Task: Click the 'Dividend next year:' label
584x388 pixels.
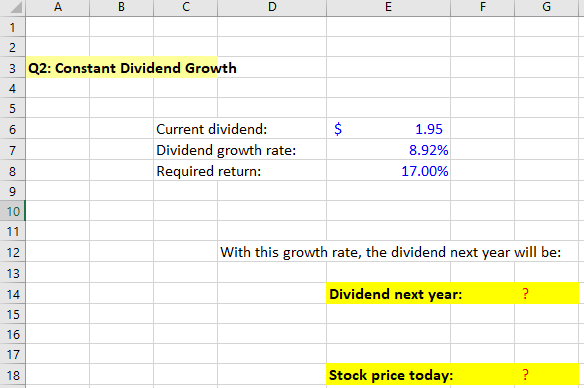Action: [396, 294]
